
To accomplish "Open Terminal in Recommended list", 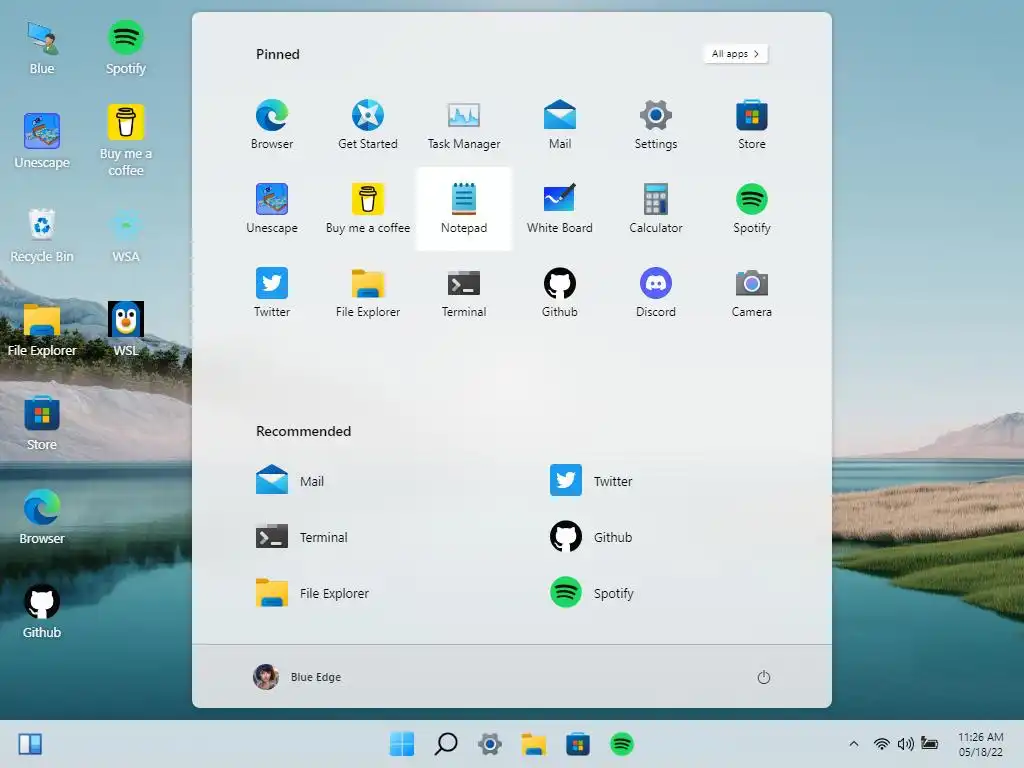I will point(302,537).
